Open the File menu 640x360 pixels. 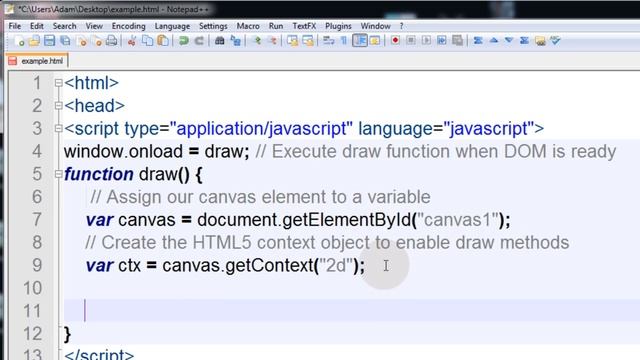[15, 26]
